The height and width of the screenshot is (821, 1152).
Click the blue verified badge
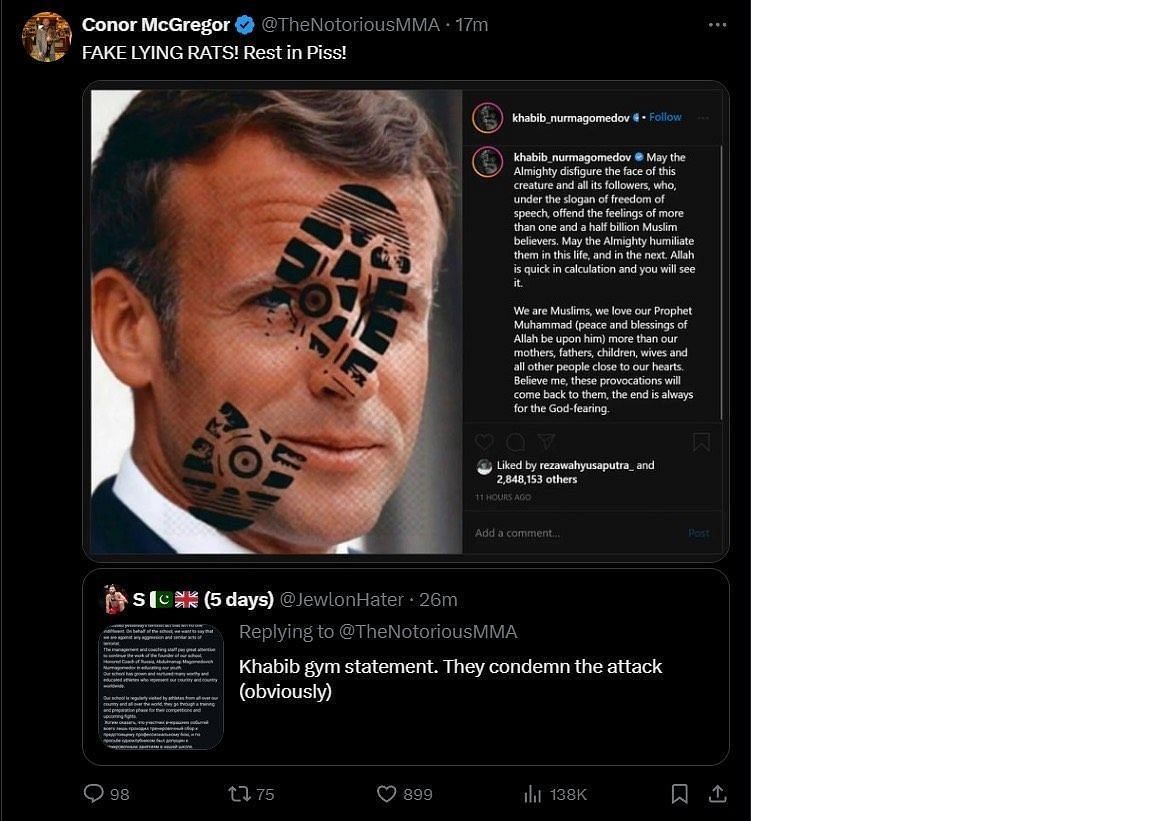245,25
